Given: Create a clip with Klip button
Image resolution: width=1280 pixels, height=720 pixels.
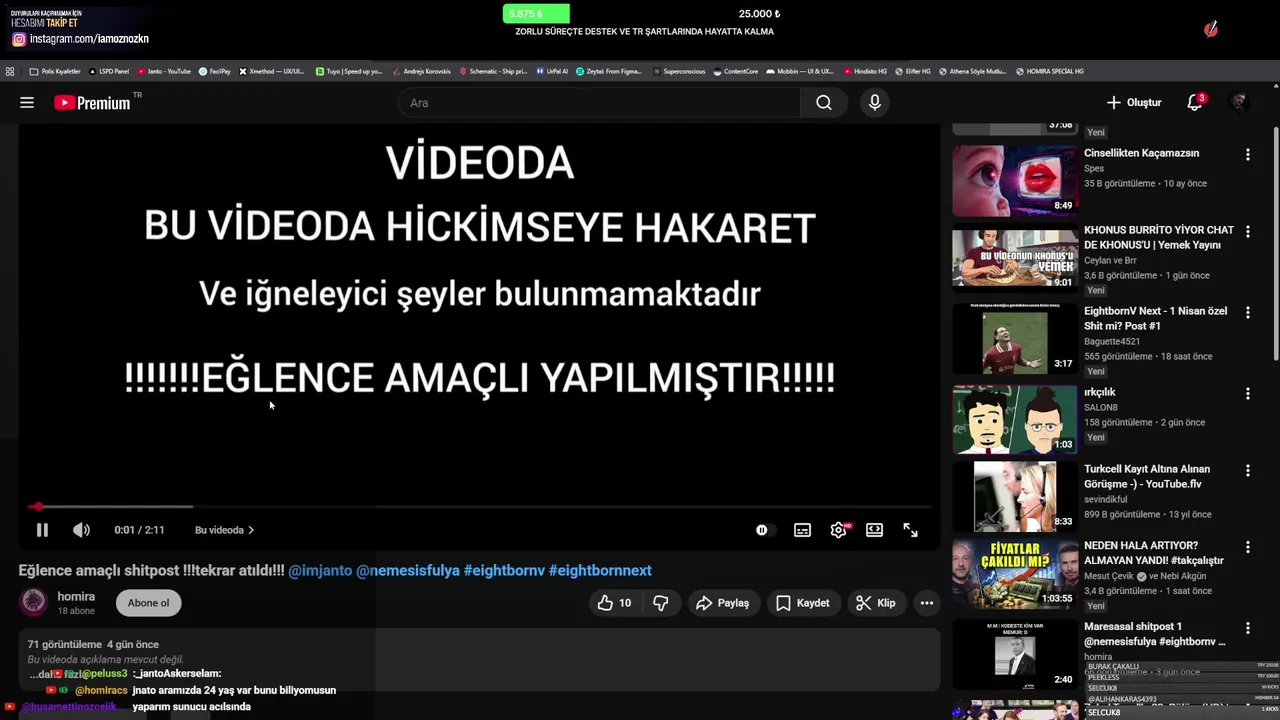Looking at the screenshot, I should pos(875,603).
